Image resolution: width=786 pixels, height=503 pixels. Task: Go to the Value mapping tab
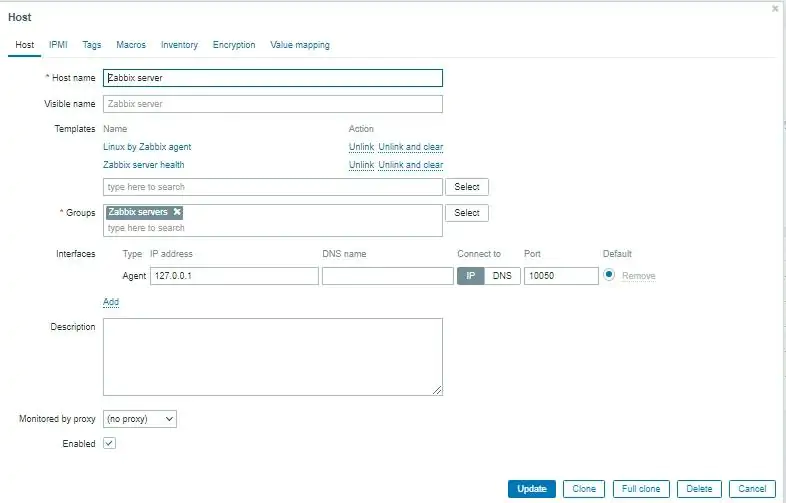click(300, 45)
